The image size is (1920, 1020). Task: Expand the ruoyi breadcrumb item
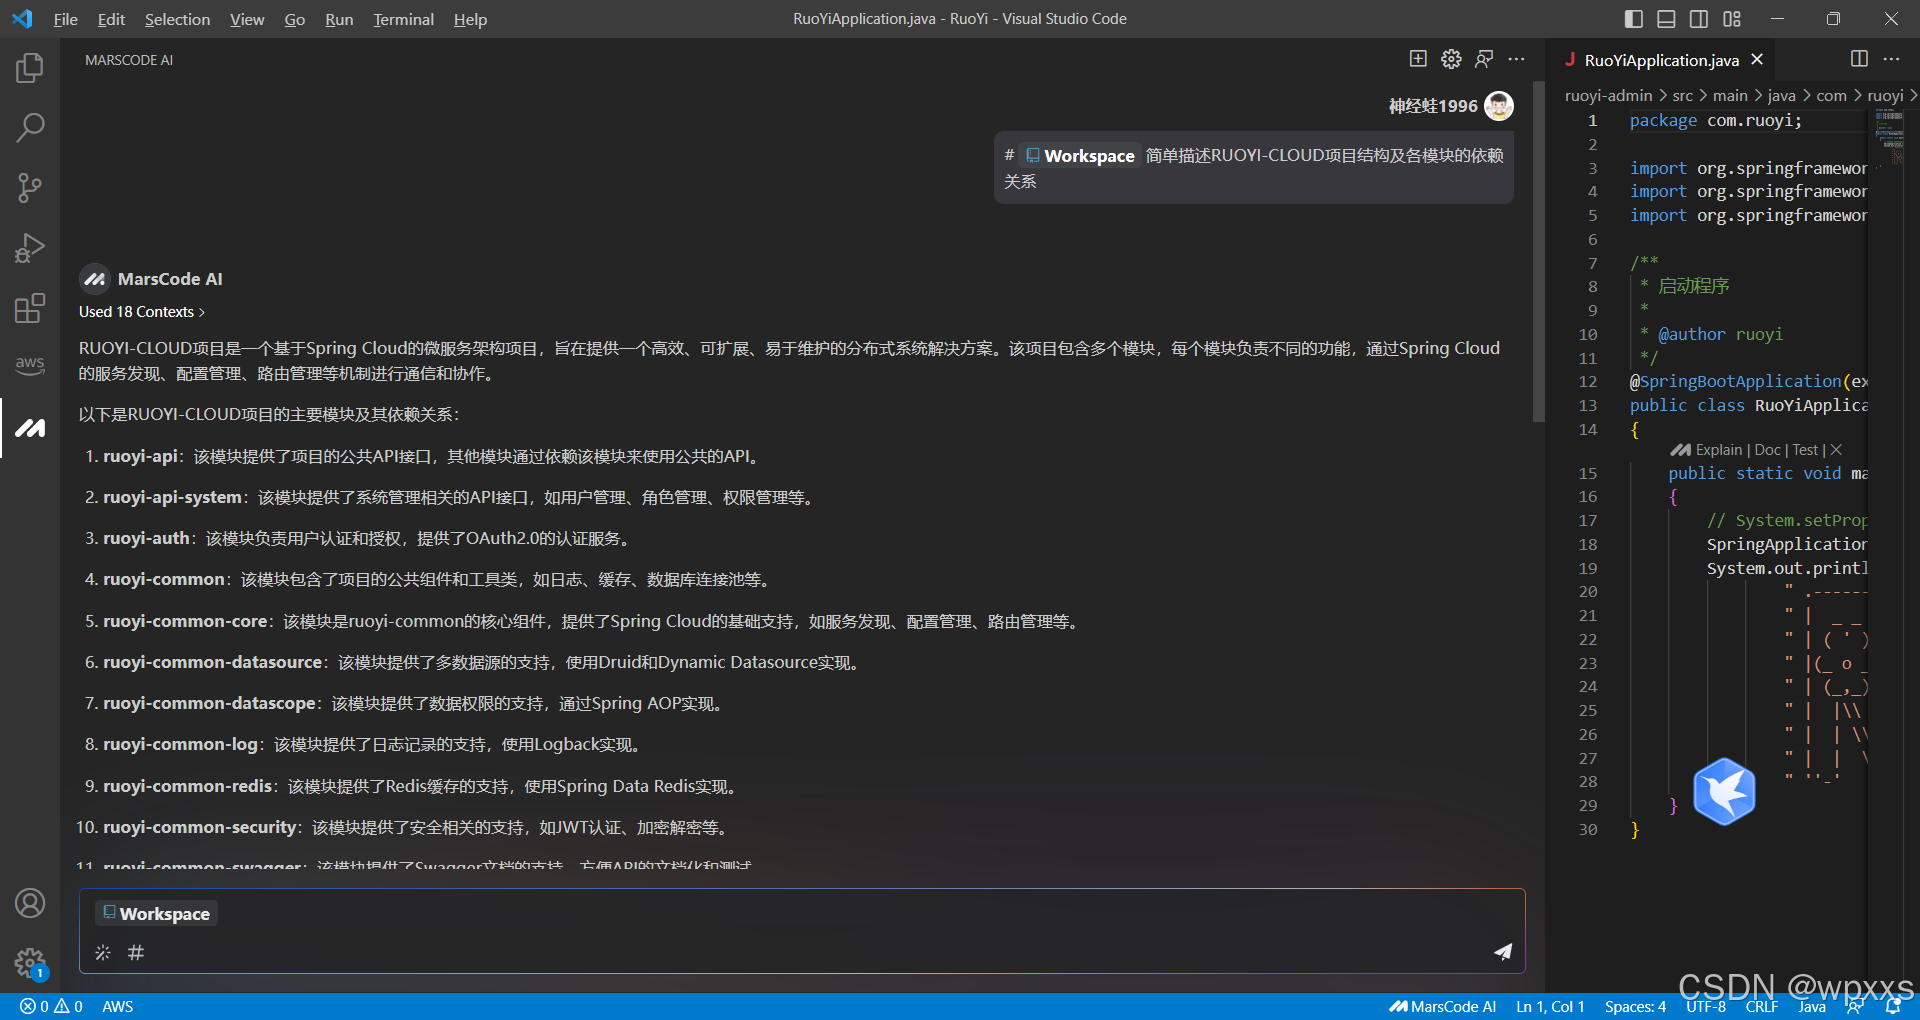tap(1886, 95)
